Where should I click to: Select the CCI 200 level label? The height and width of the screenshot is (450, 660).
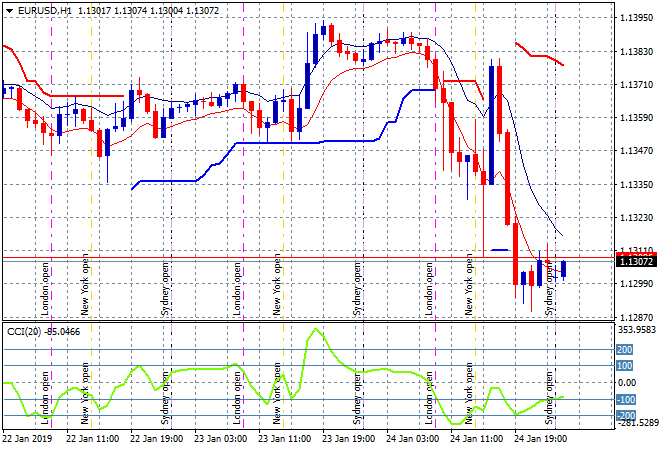[x=625, y=350]
